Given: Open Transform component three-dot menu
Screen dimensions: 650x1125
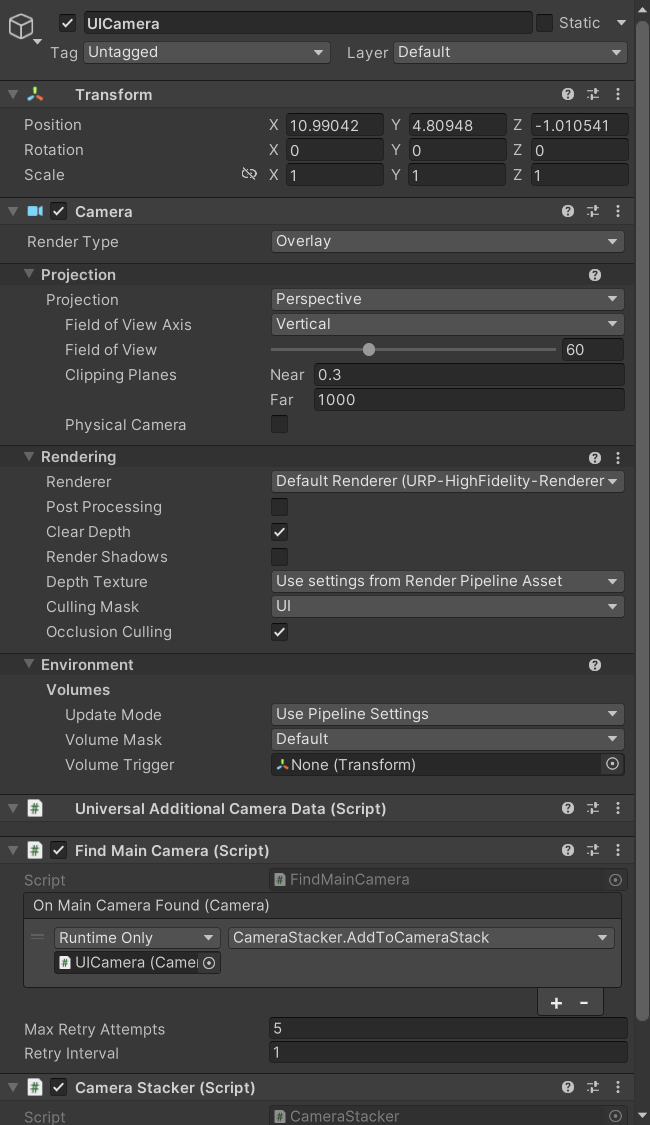Looking at the screenshot, I should 618,94.
